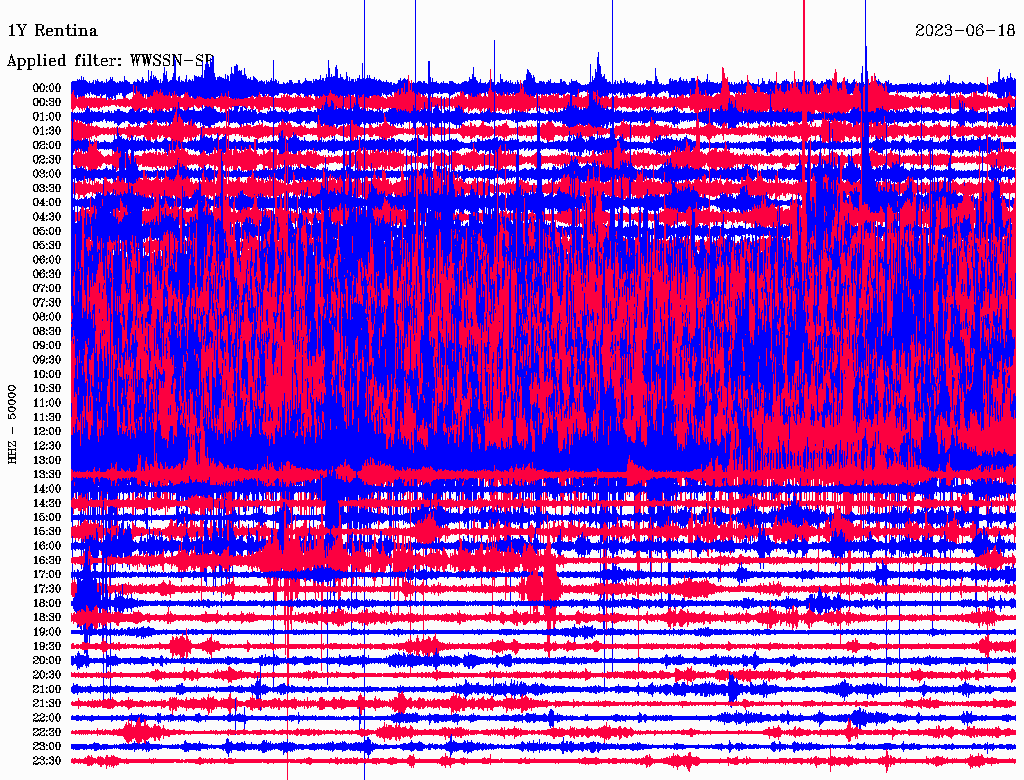Select the 00:30 time label
This screenshot has width=1024, height=780.
pyautogui.click(x=47, y=103)
